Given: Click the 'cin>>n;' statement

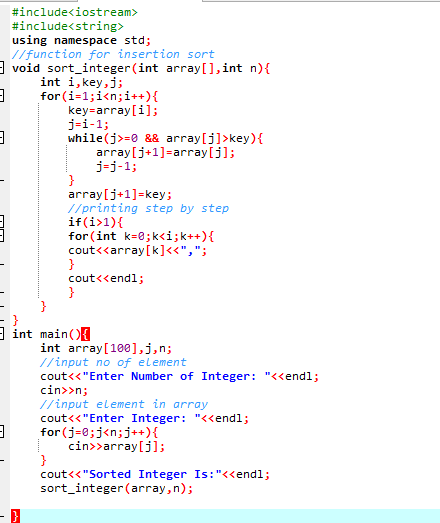Looking at the screenshot, I should [64, 391].
